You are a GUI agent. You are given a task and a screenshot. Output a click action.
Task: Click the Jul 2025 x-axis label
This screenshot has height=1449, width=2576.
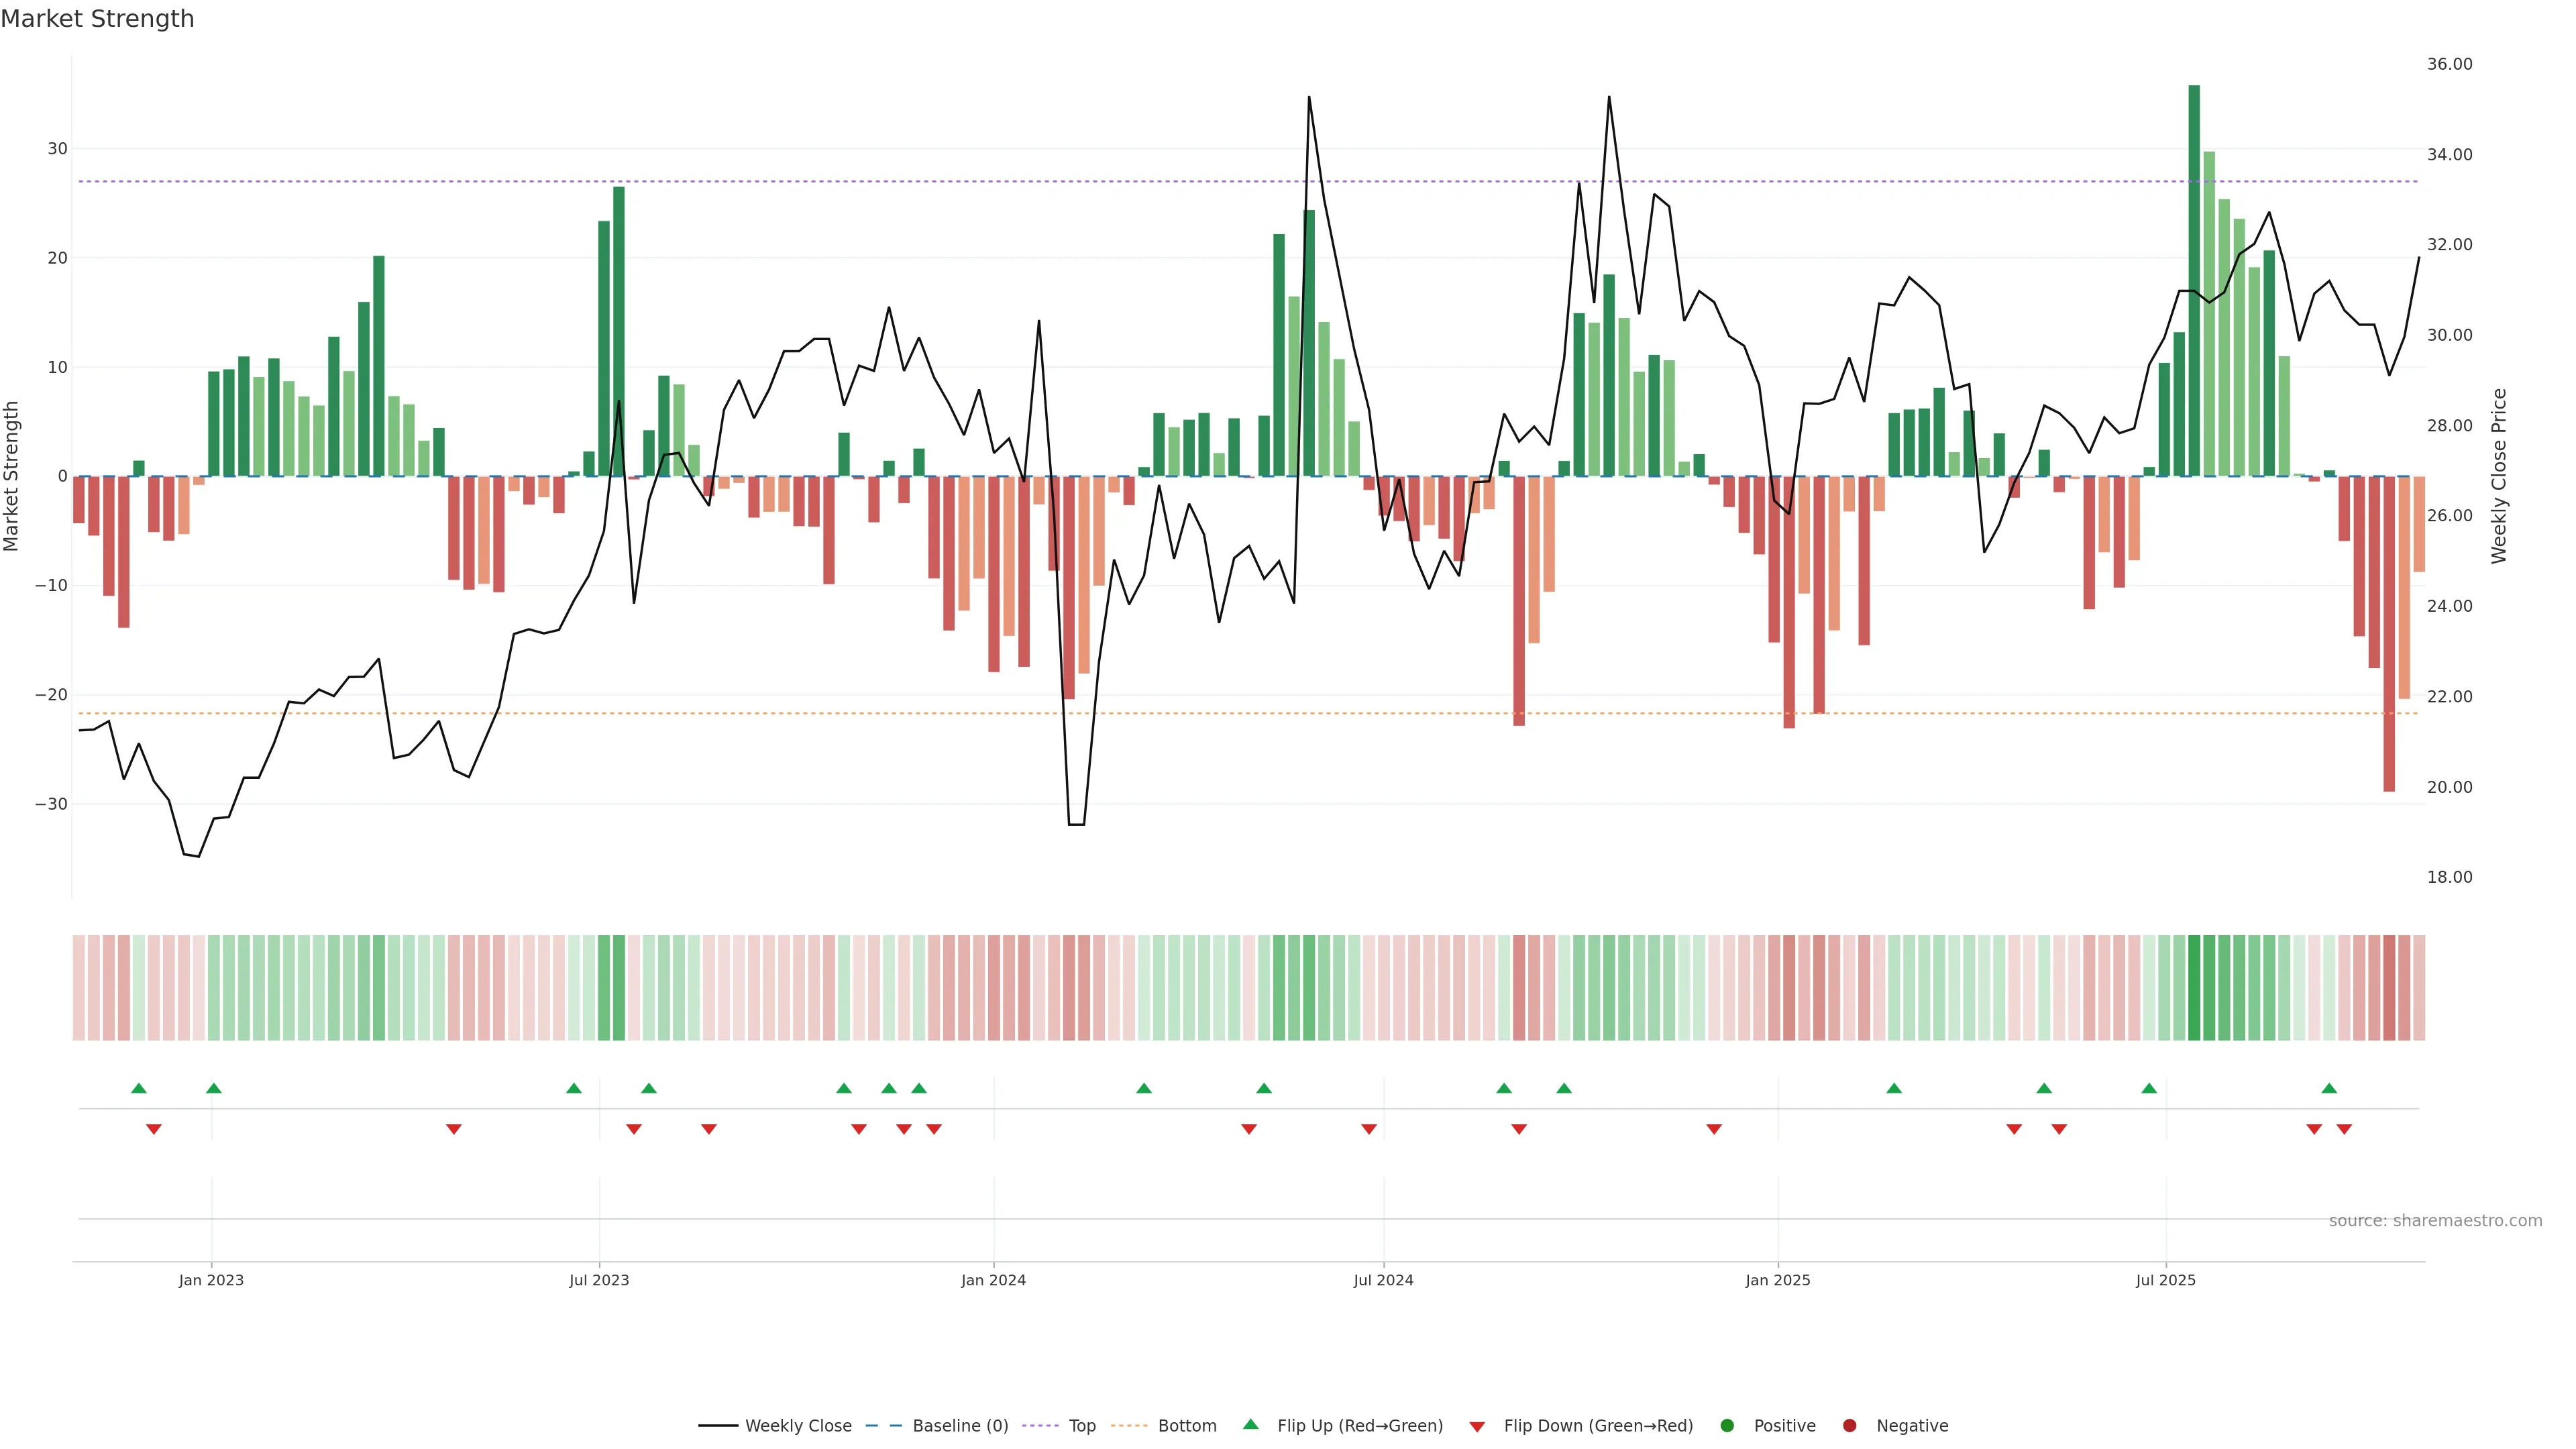click(x=2165, y=1280)
